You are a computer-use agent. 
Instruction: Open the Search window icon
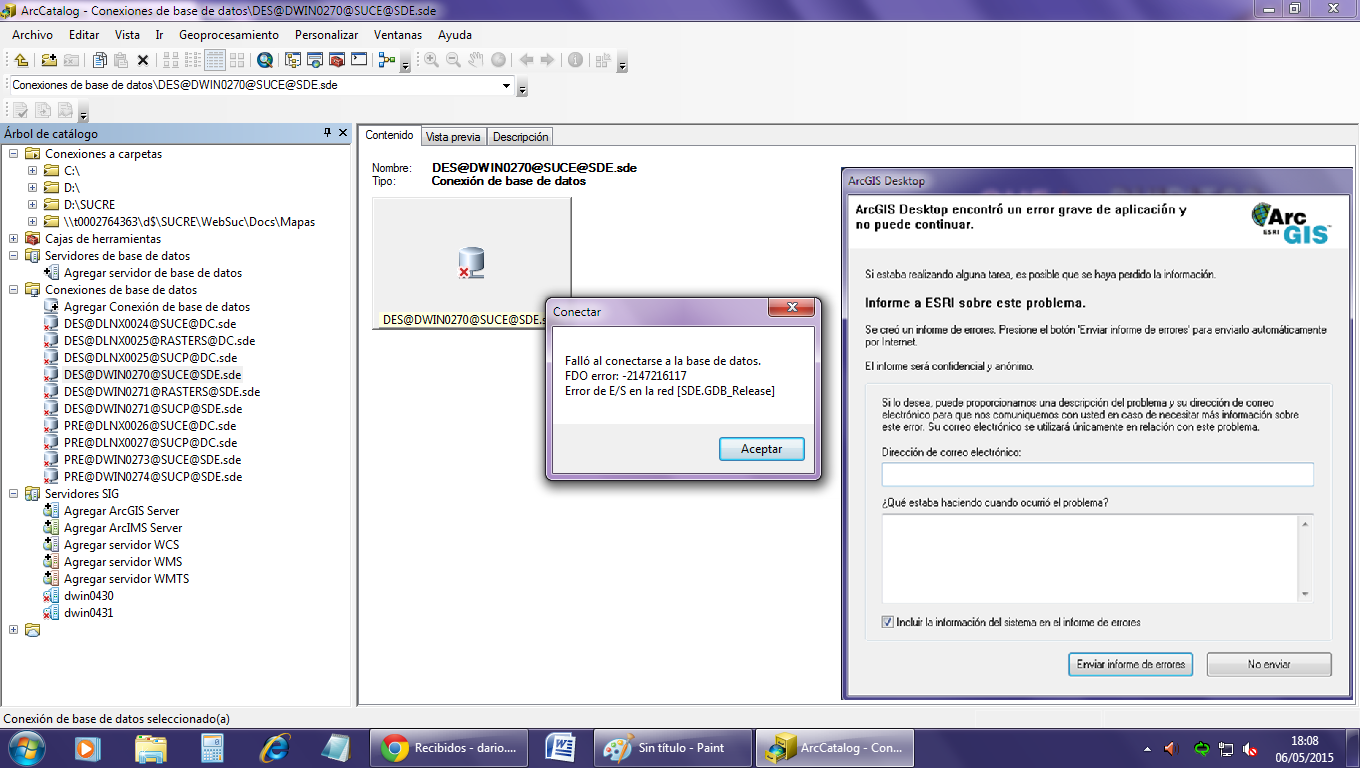tap(265, 60)
